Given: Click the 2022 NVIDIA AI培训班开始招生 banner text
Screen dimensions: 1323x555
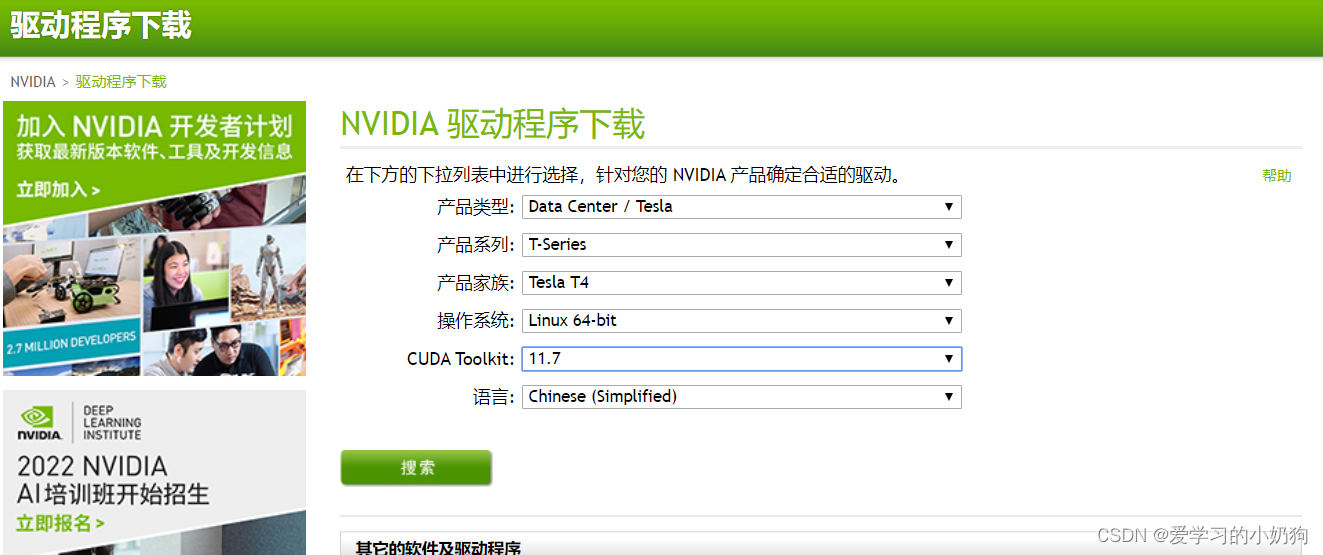Looking at the screenshot, I should click(x=113, y=480).
